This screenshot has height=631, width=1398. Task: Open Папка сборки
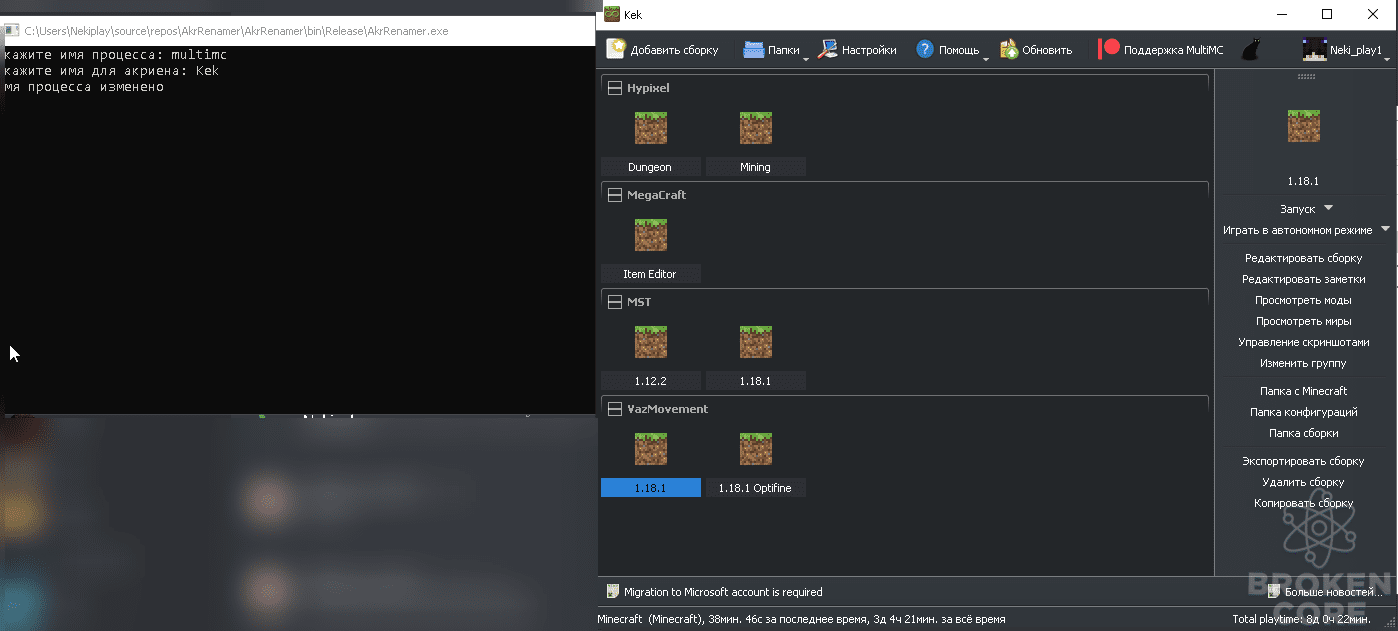(x=1303, y=433)
